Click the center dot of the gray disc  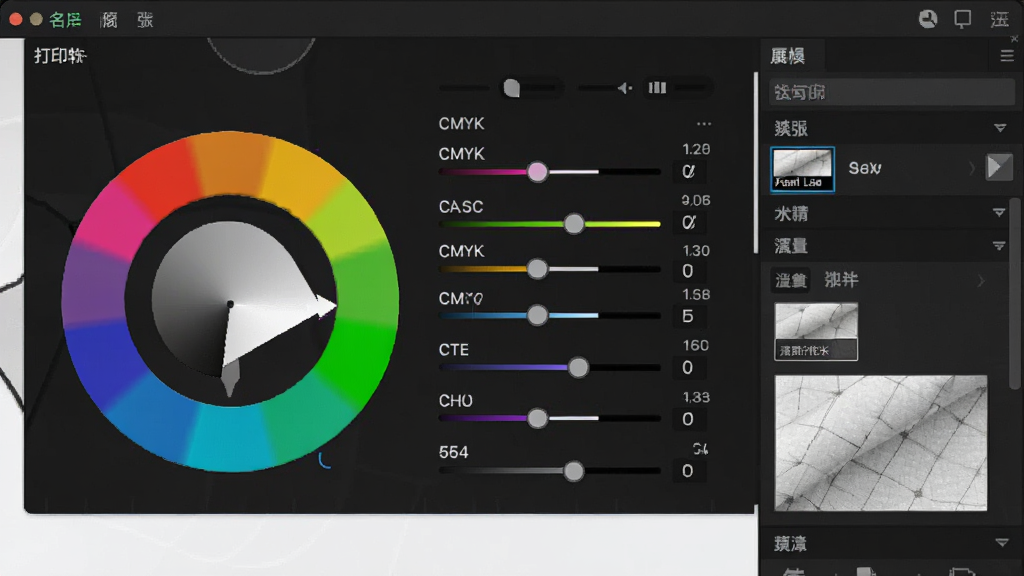click(230, 304)
